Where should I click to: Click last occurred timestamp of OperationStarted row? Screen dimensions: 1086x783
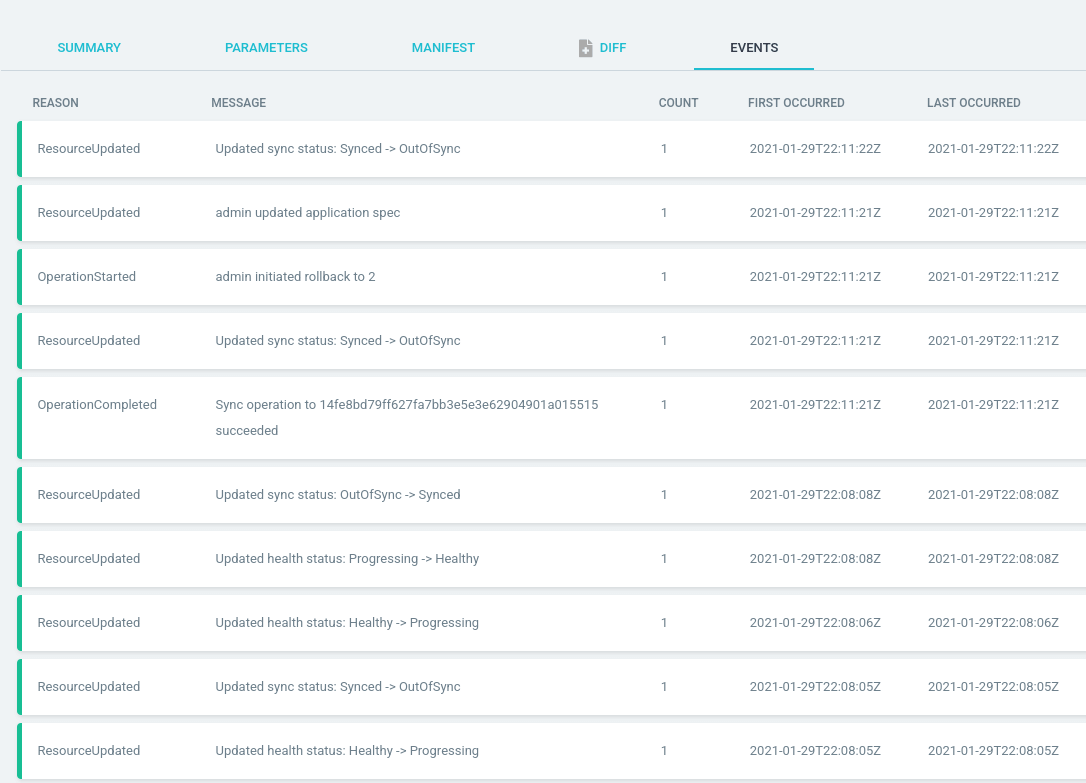point(993,276)
